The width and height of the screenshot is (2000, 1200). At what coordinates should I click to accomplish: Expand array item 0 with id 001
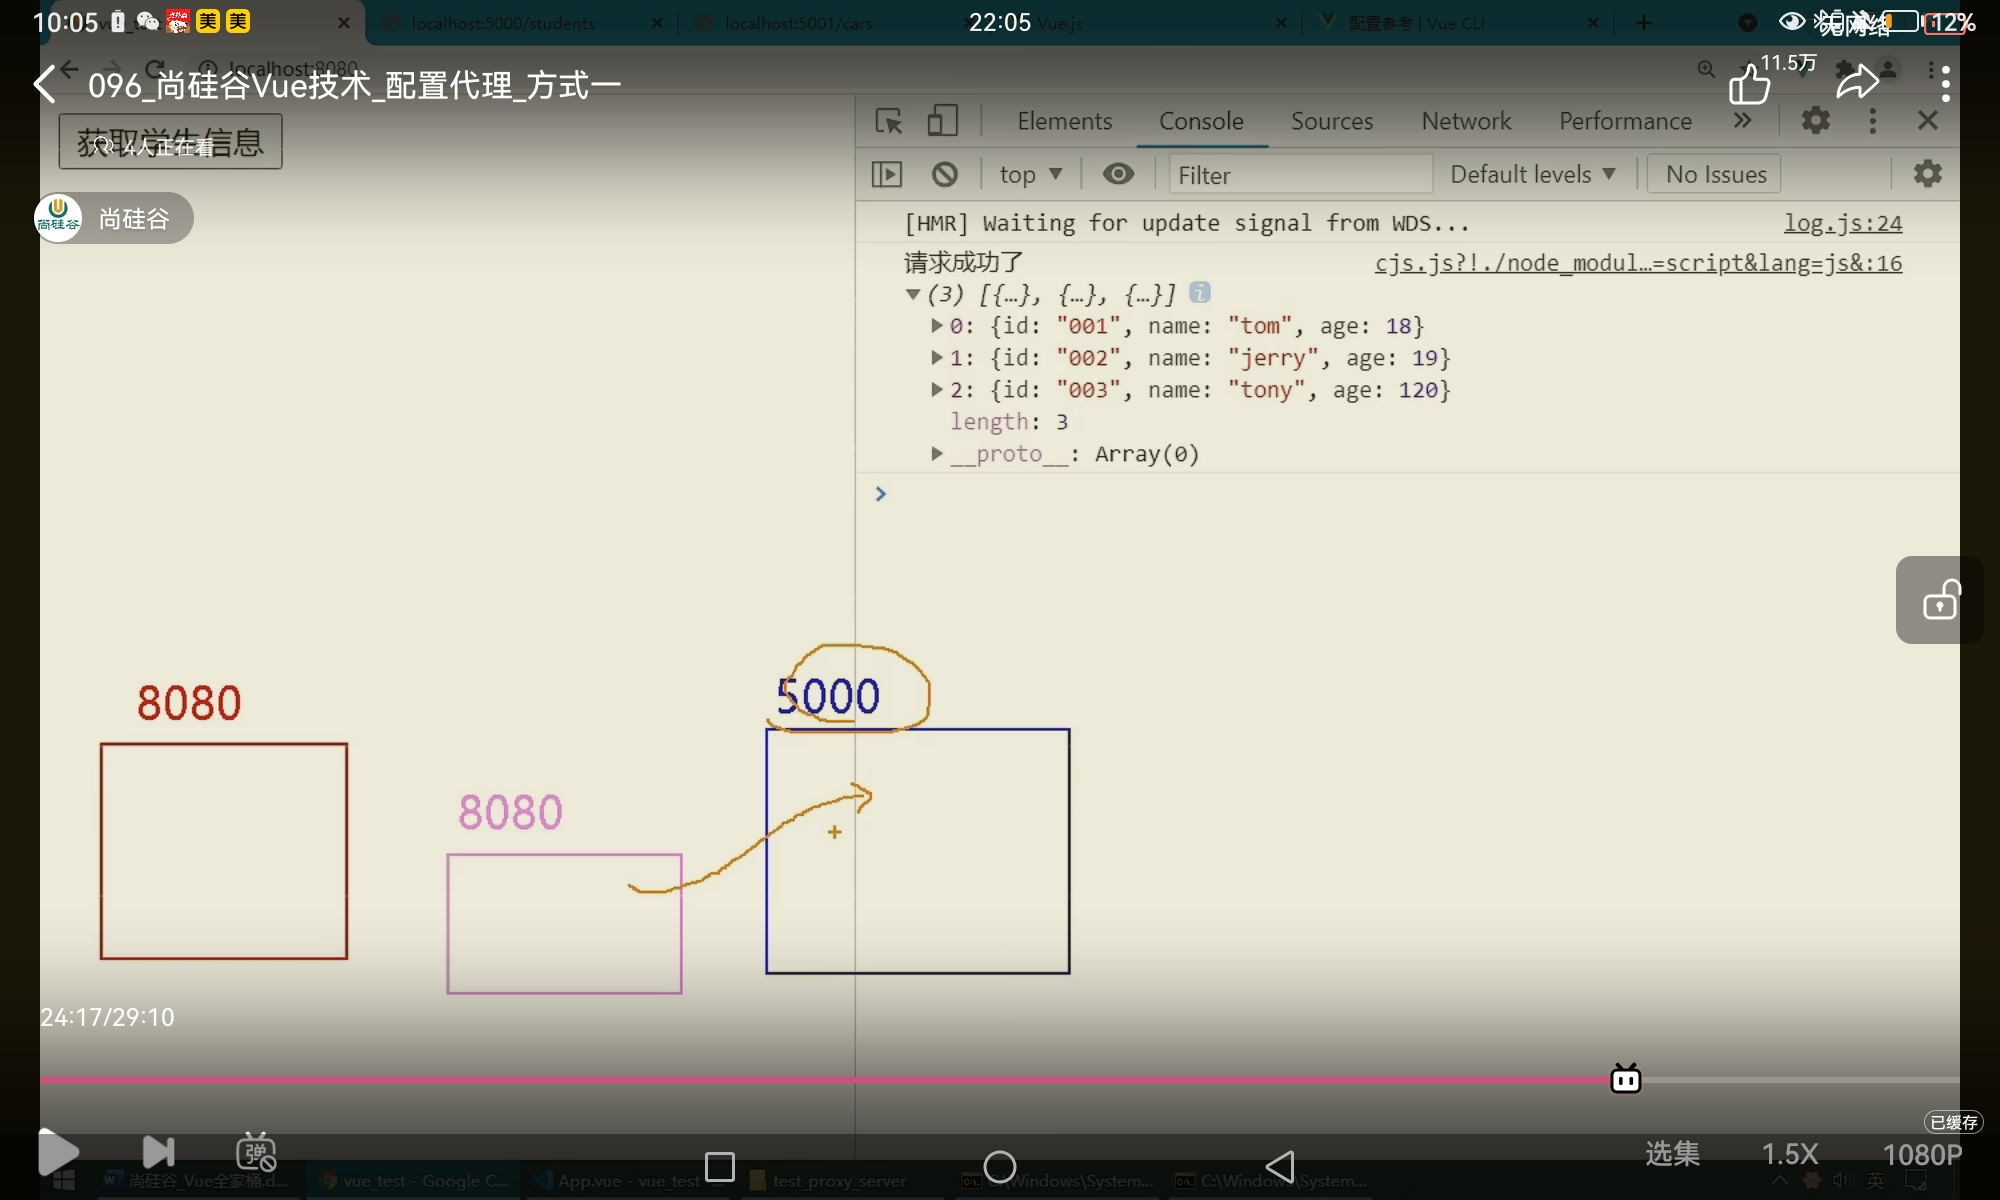937,325
